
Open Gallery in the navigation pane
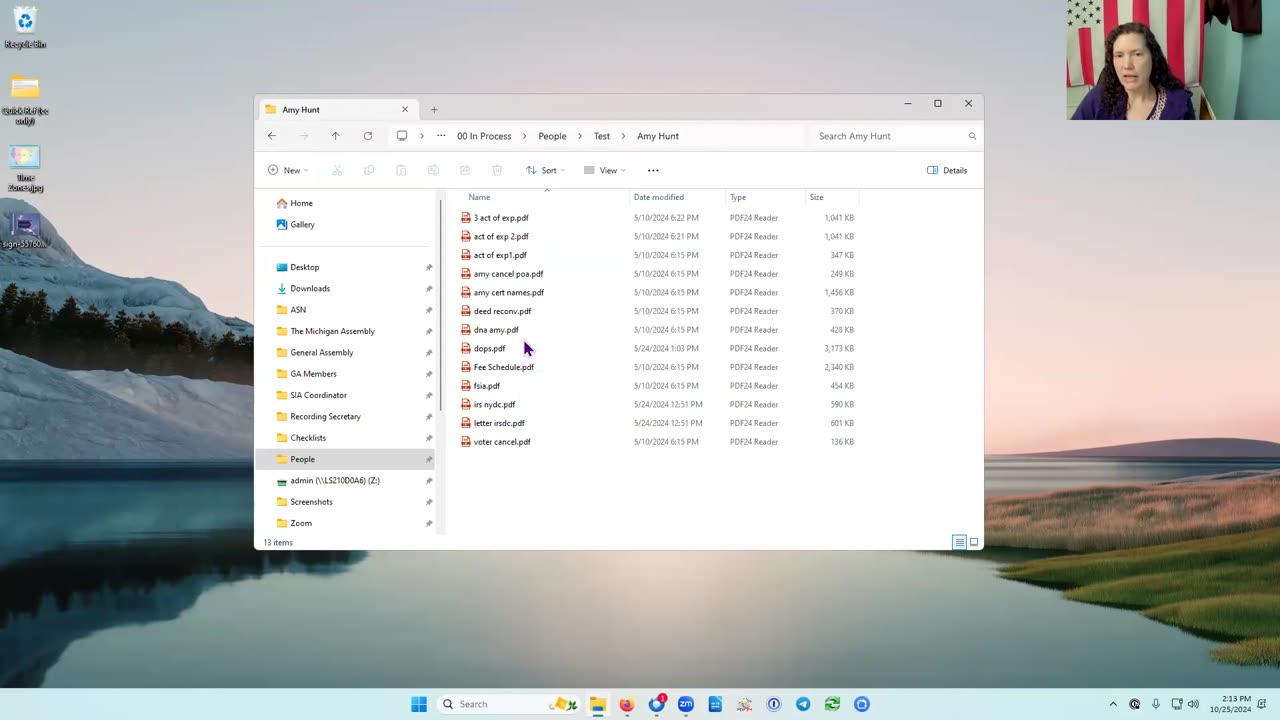tap(302, 225)
